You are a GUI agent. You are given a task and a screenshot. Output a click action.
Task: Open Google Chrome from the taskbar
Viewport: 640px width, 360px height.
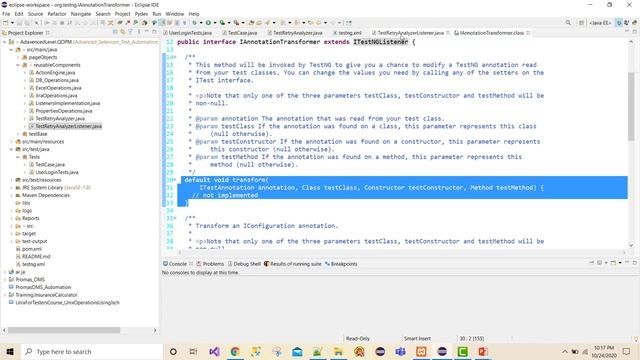click(x=235, y=351)
